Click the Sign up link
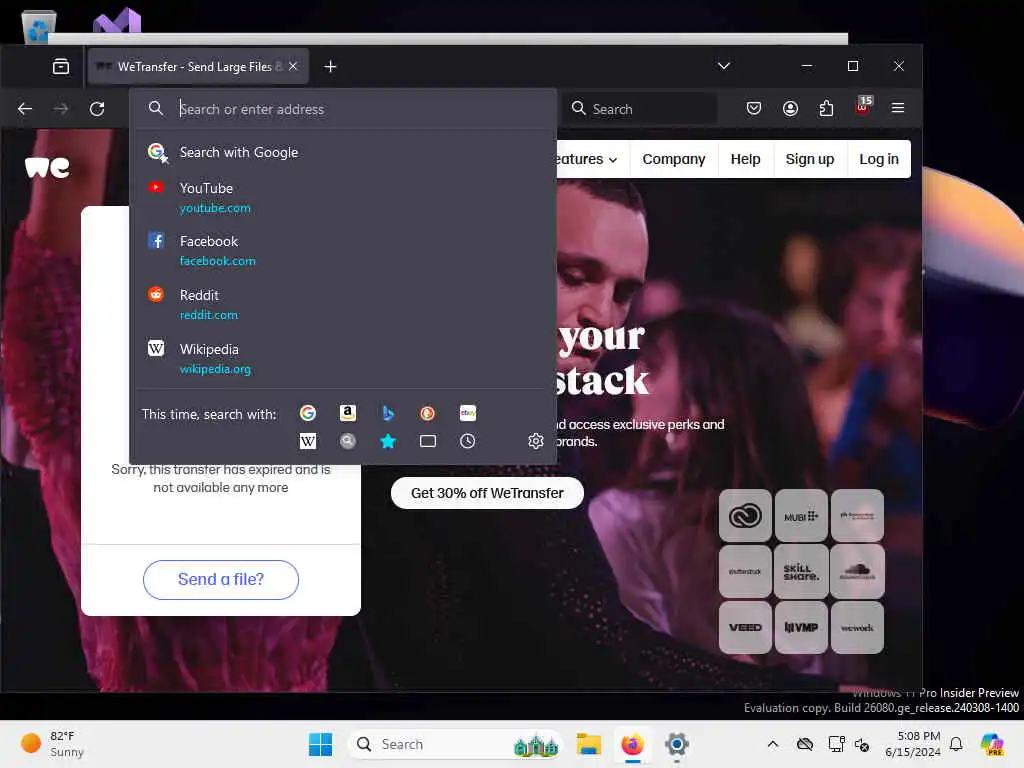This screenshot has height=768, width=1024. click(x=810, y=159)
